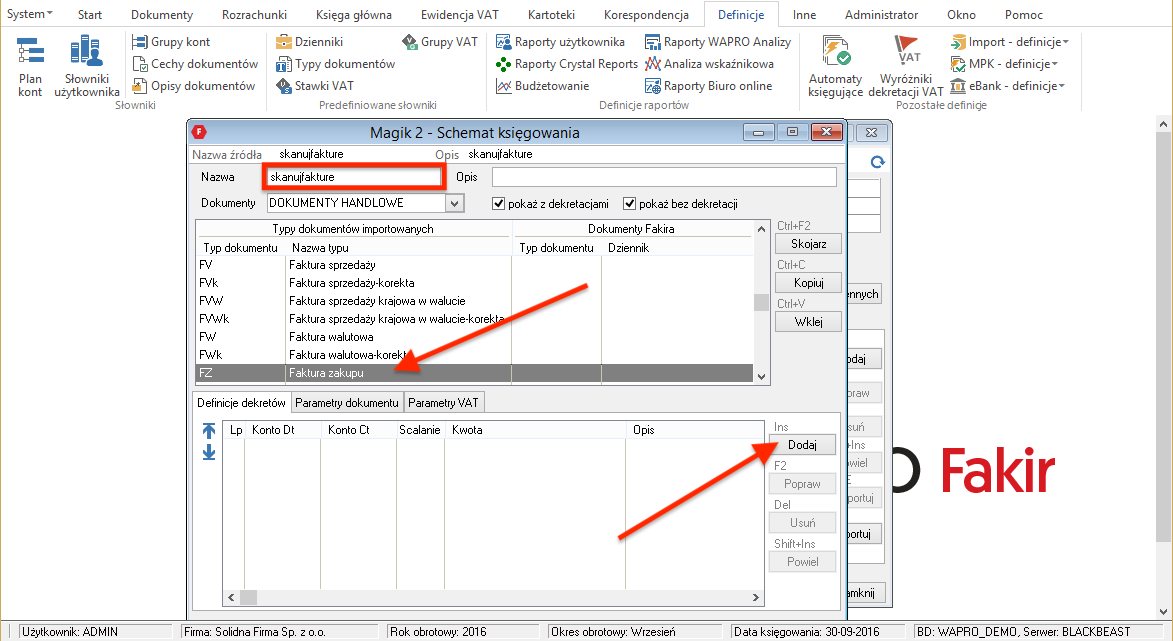Screen dimensions: 1173x641
Task: Move decree down with blue down arrow
Action: click(x=209, y=452)
